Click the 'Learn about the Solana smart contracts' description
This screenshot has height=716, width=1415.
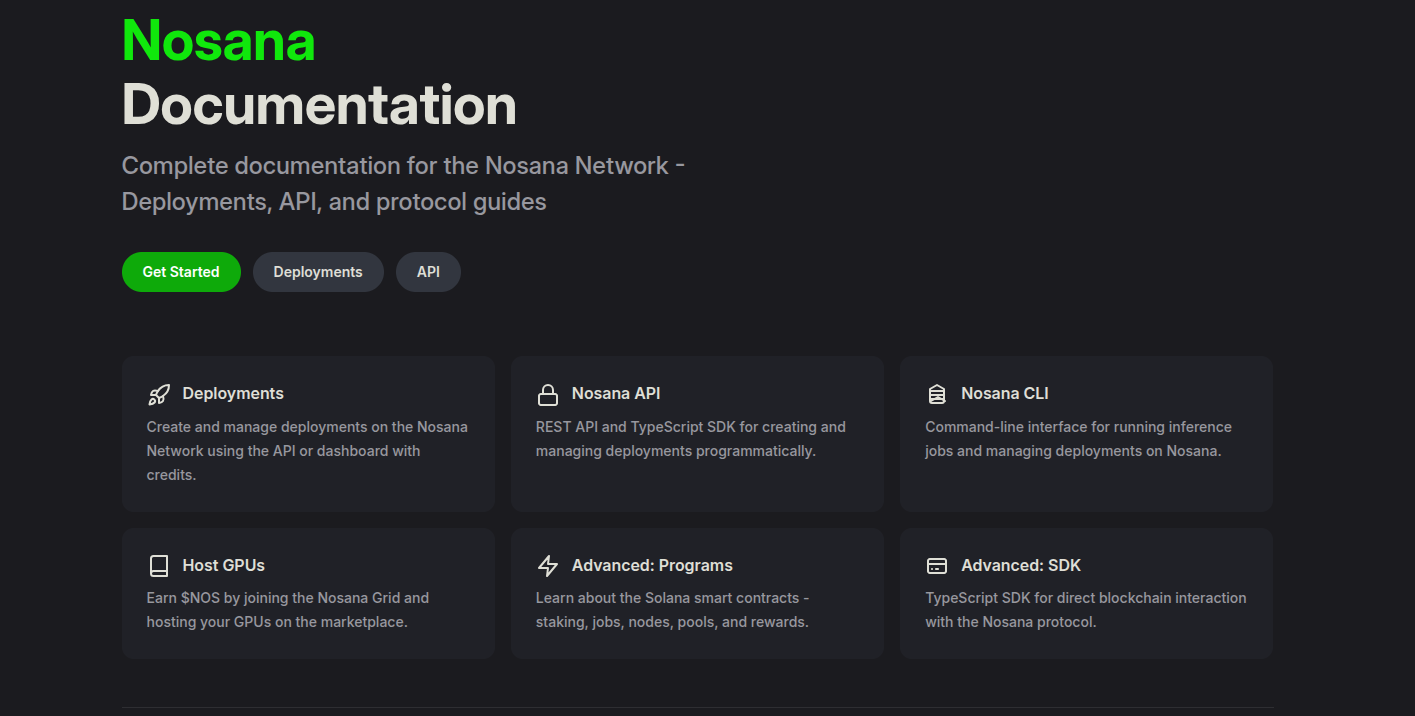tap(672, 610)
